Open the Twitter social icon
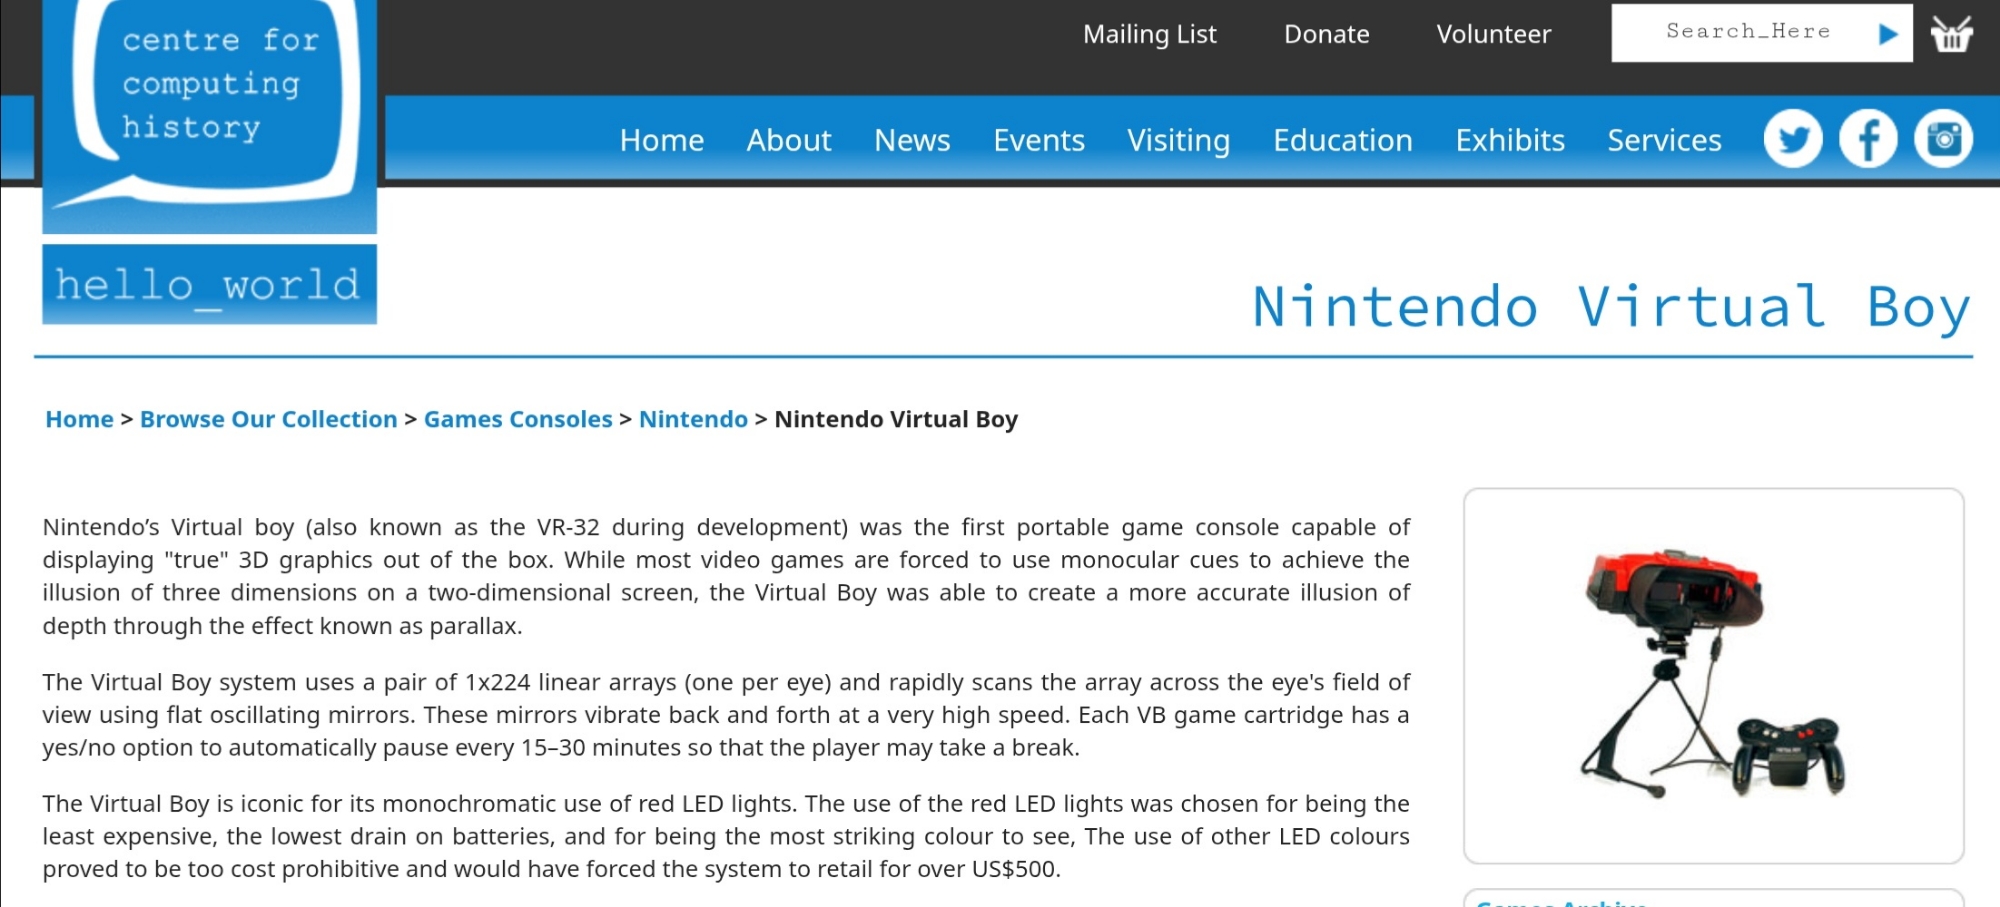 point(1792,139)
